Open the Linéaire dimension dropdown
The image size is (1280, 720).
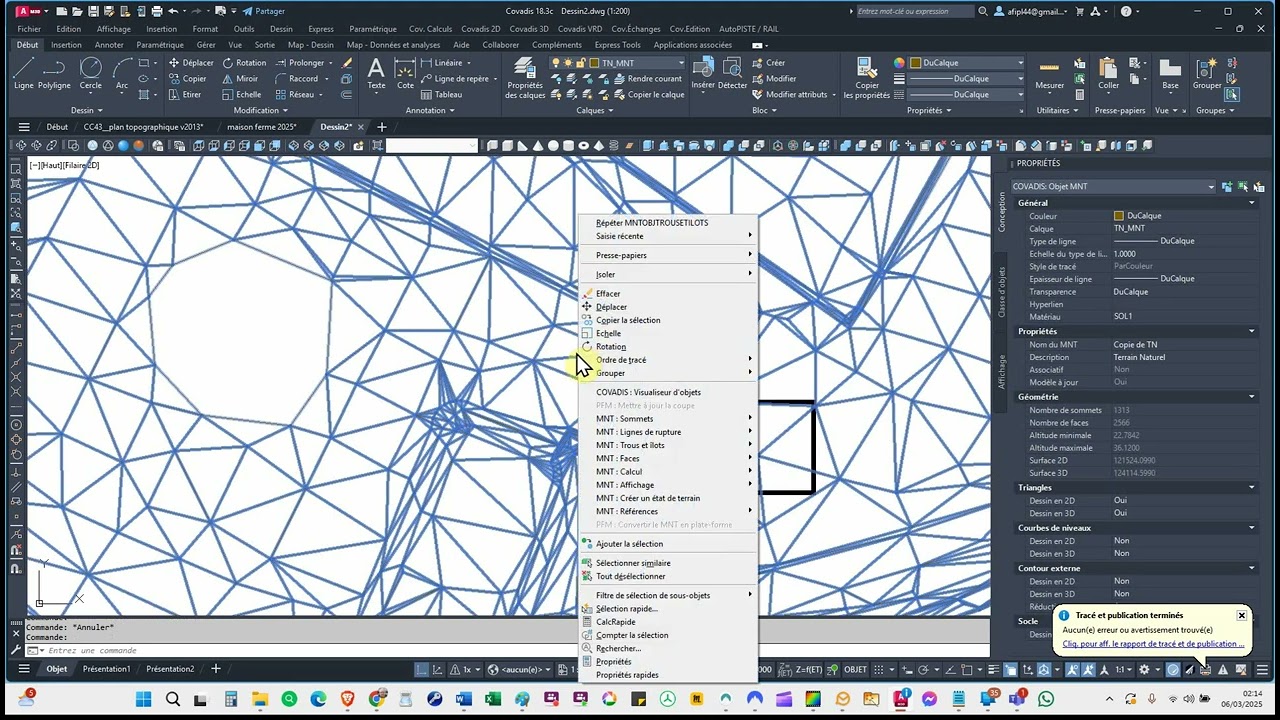469,63
